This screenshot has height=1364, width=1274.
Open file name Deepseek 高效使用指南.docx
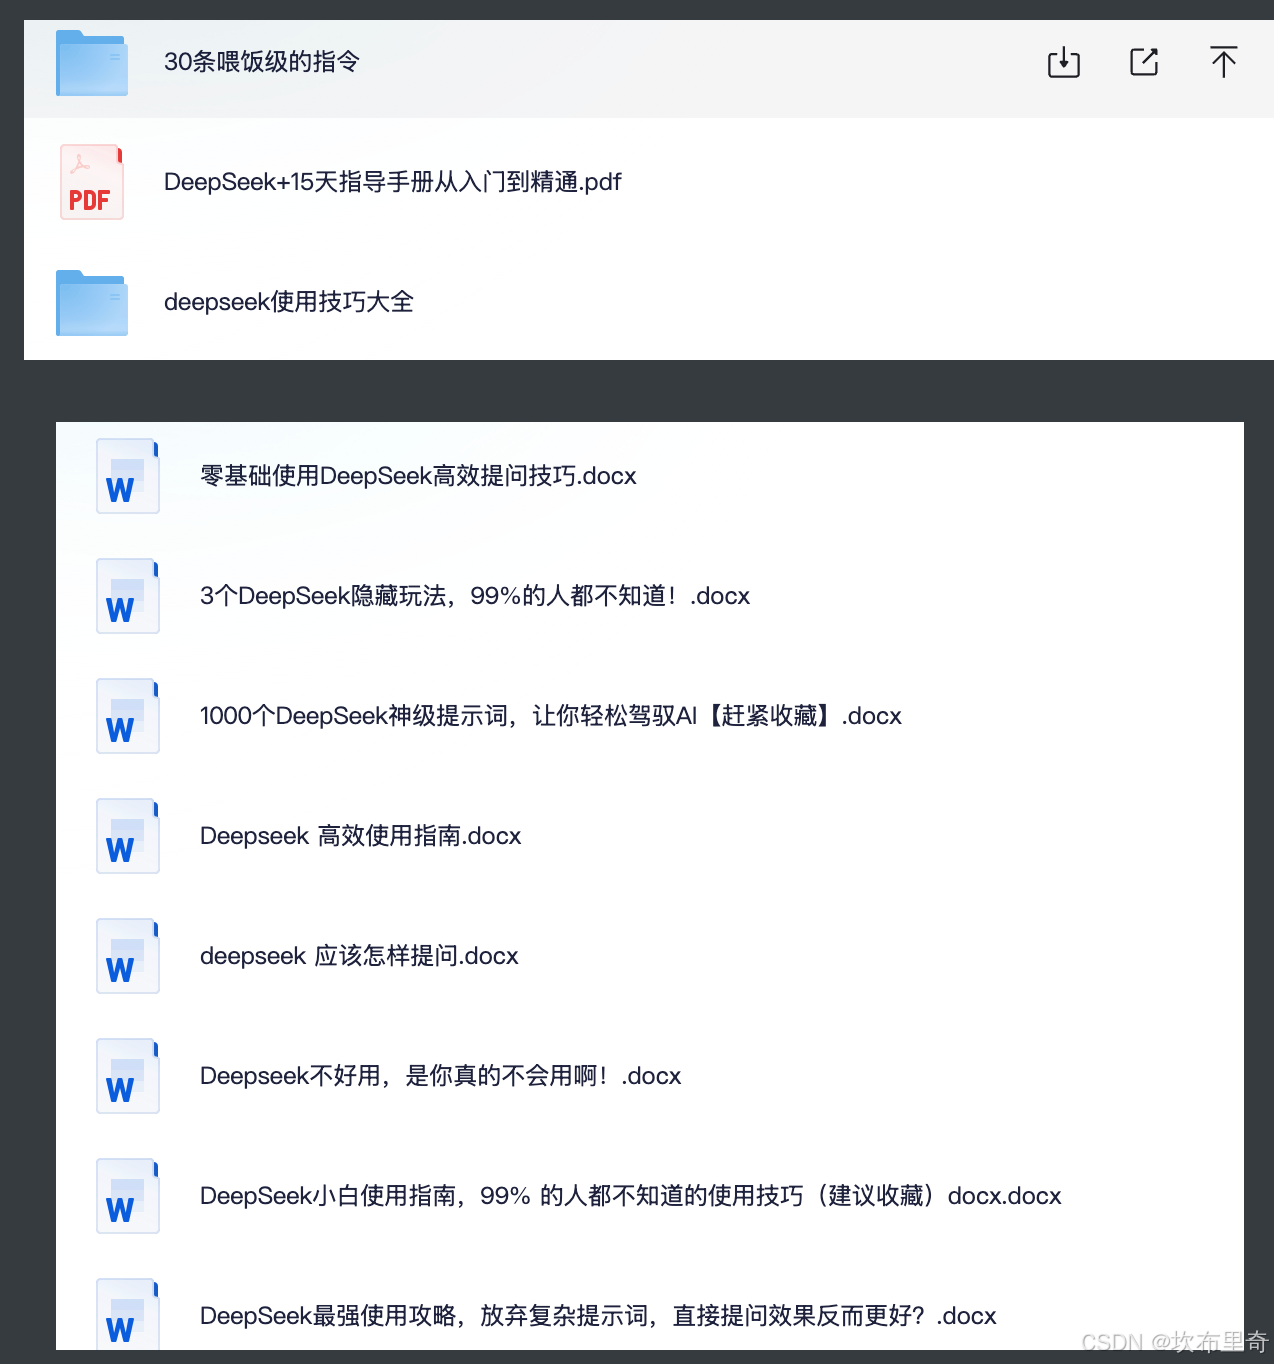pos(361,836)
